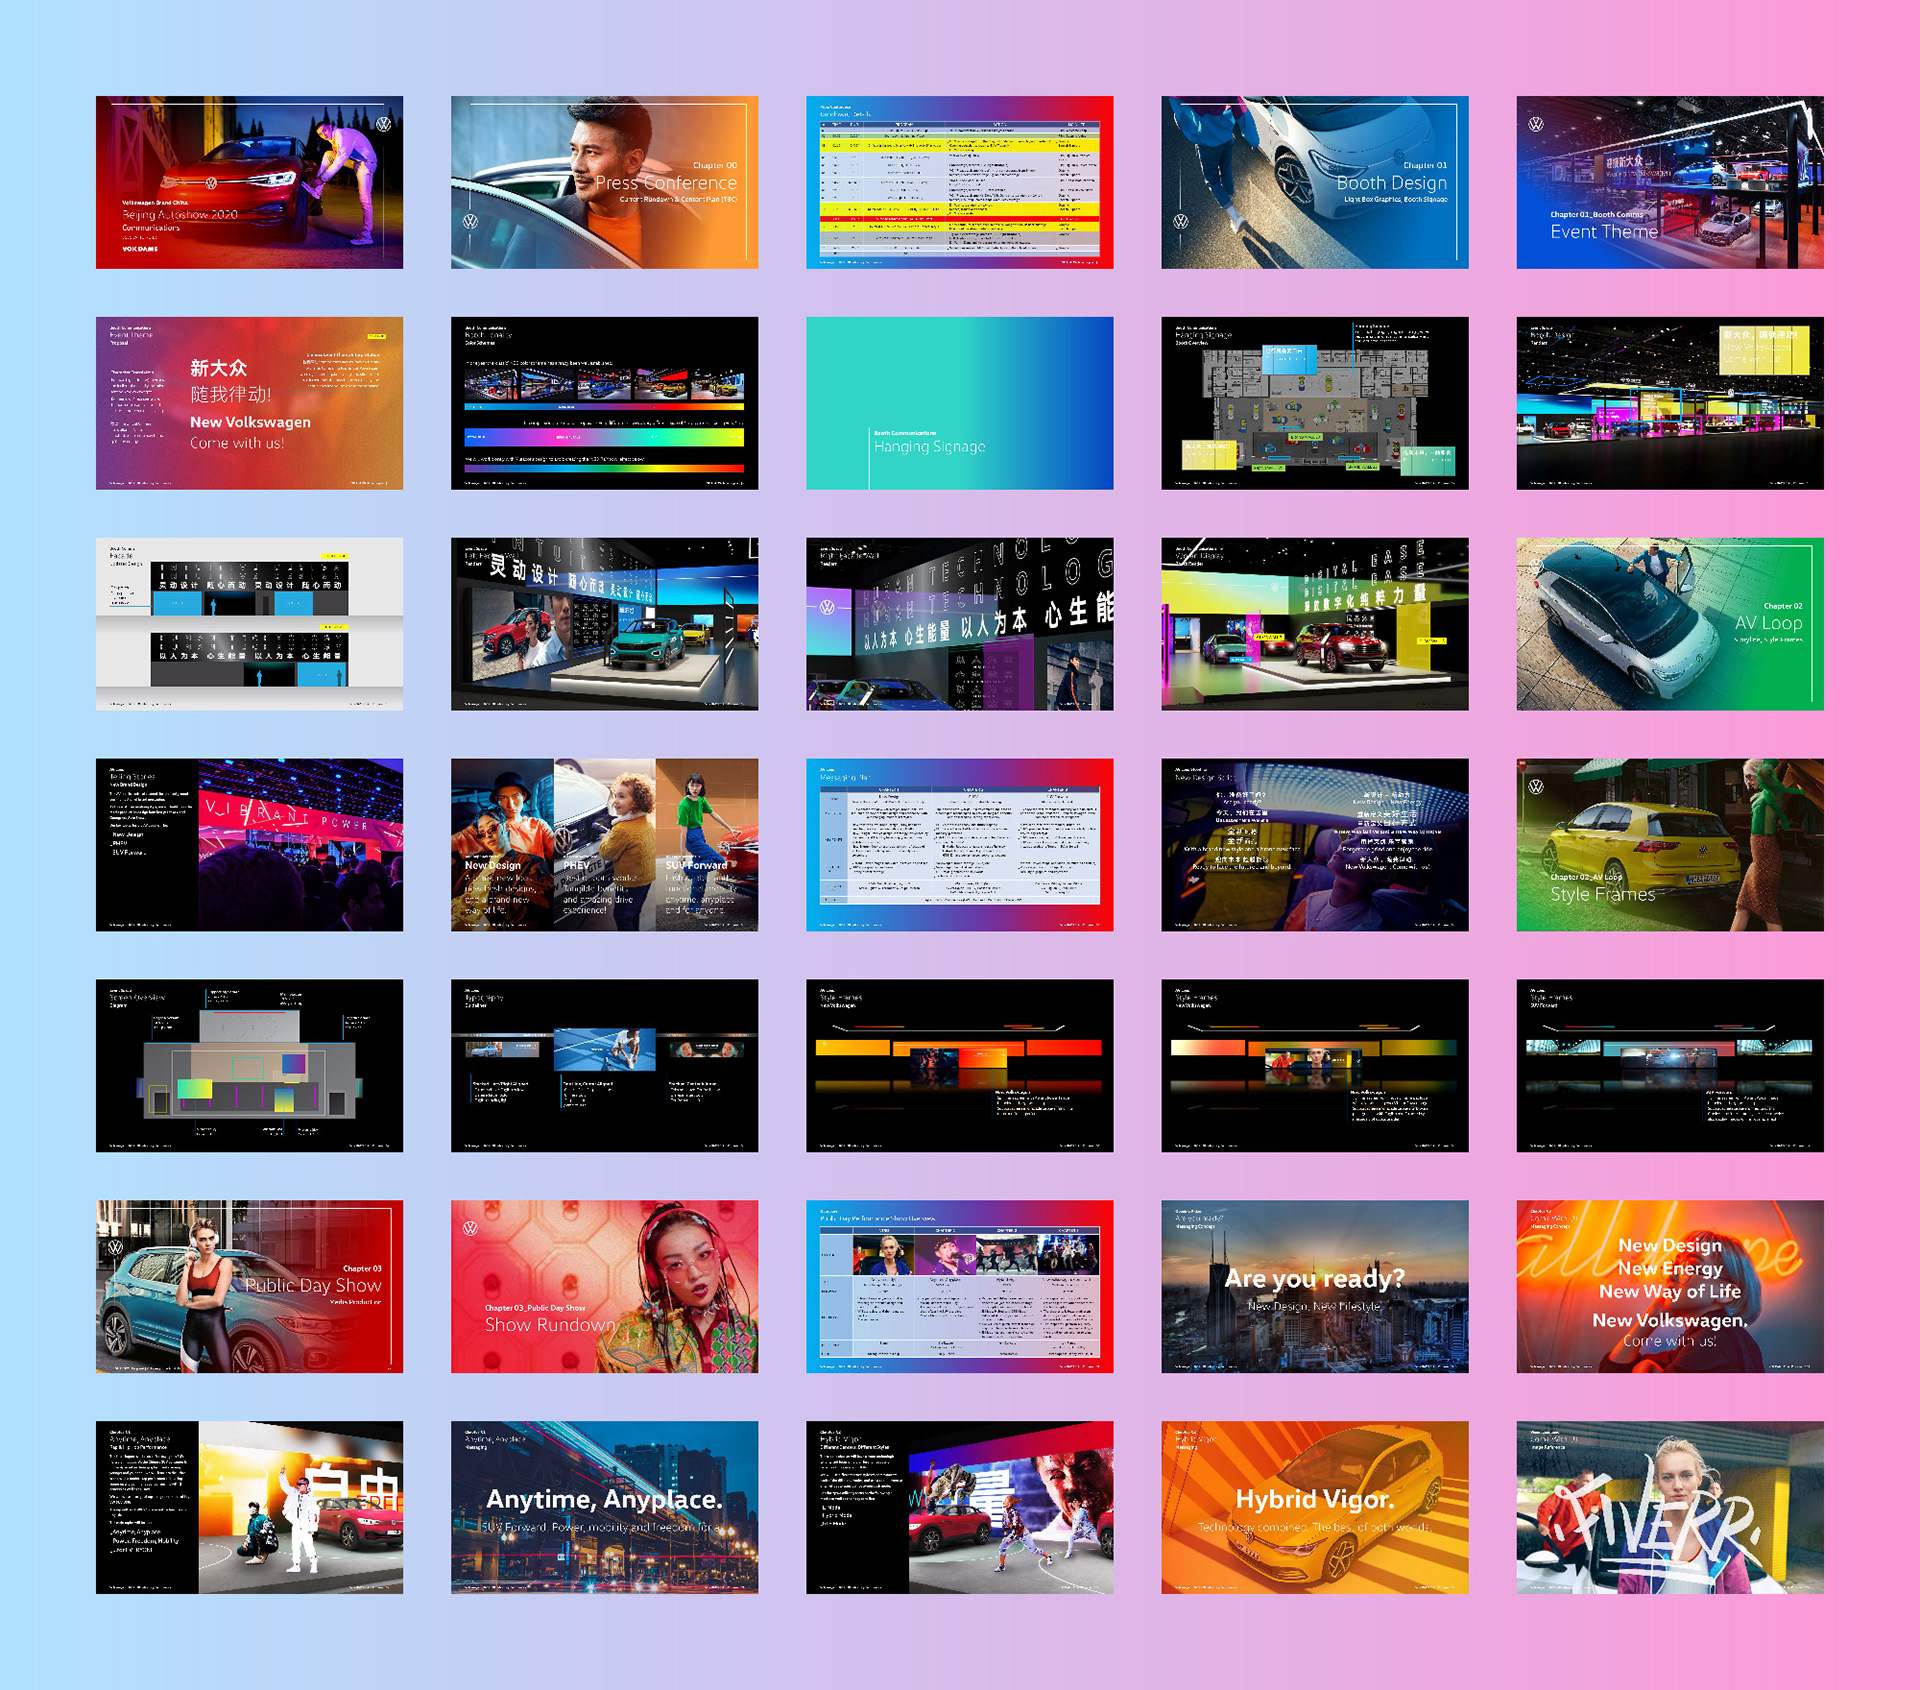Select the black slide with three image strips
The image size is (1920, 1690).
click(x=604, y=1066)
